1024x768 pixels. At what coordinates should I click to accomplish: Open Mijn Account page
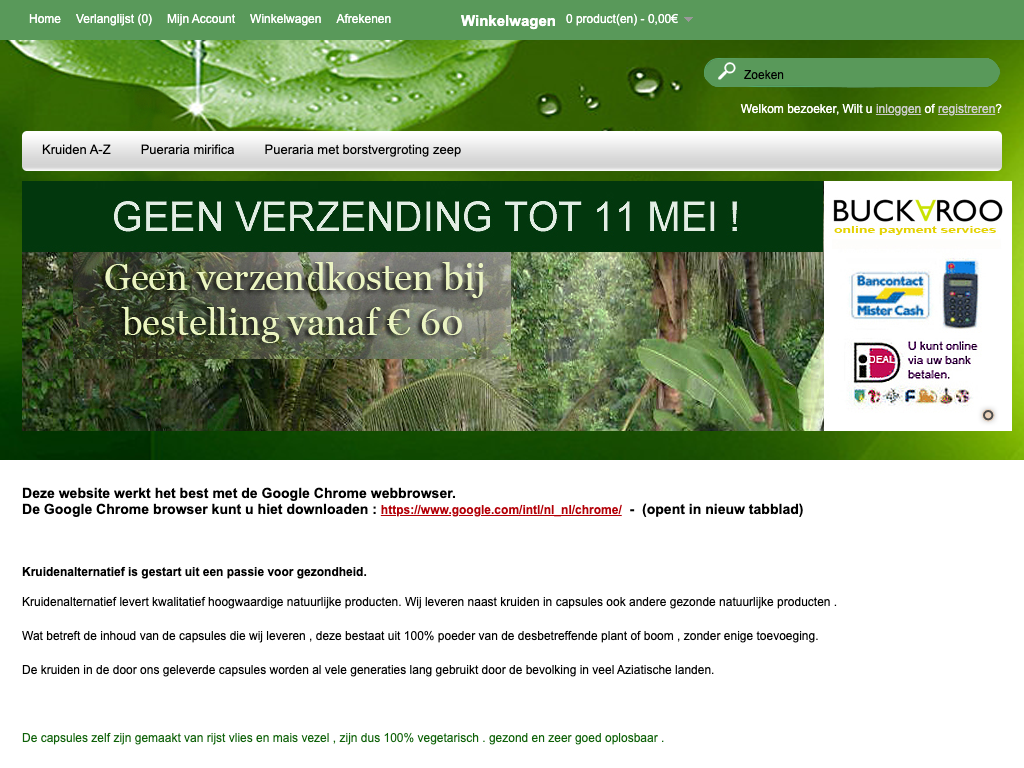click(x=200, y=19)
